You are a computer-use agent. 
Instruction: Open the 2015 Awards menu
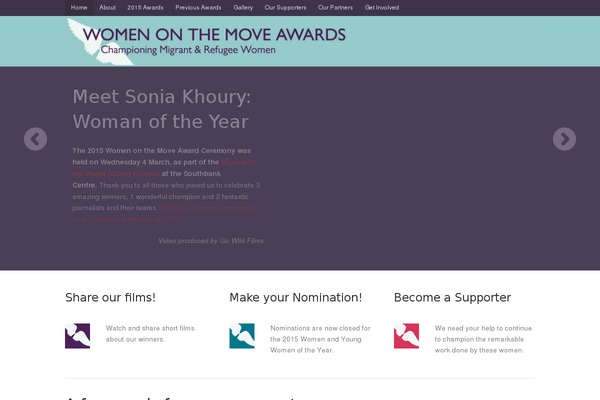tap(145, 8)
